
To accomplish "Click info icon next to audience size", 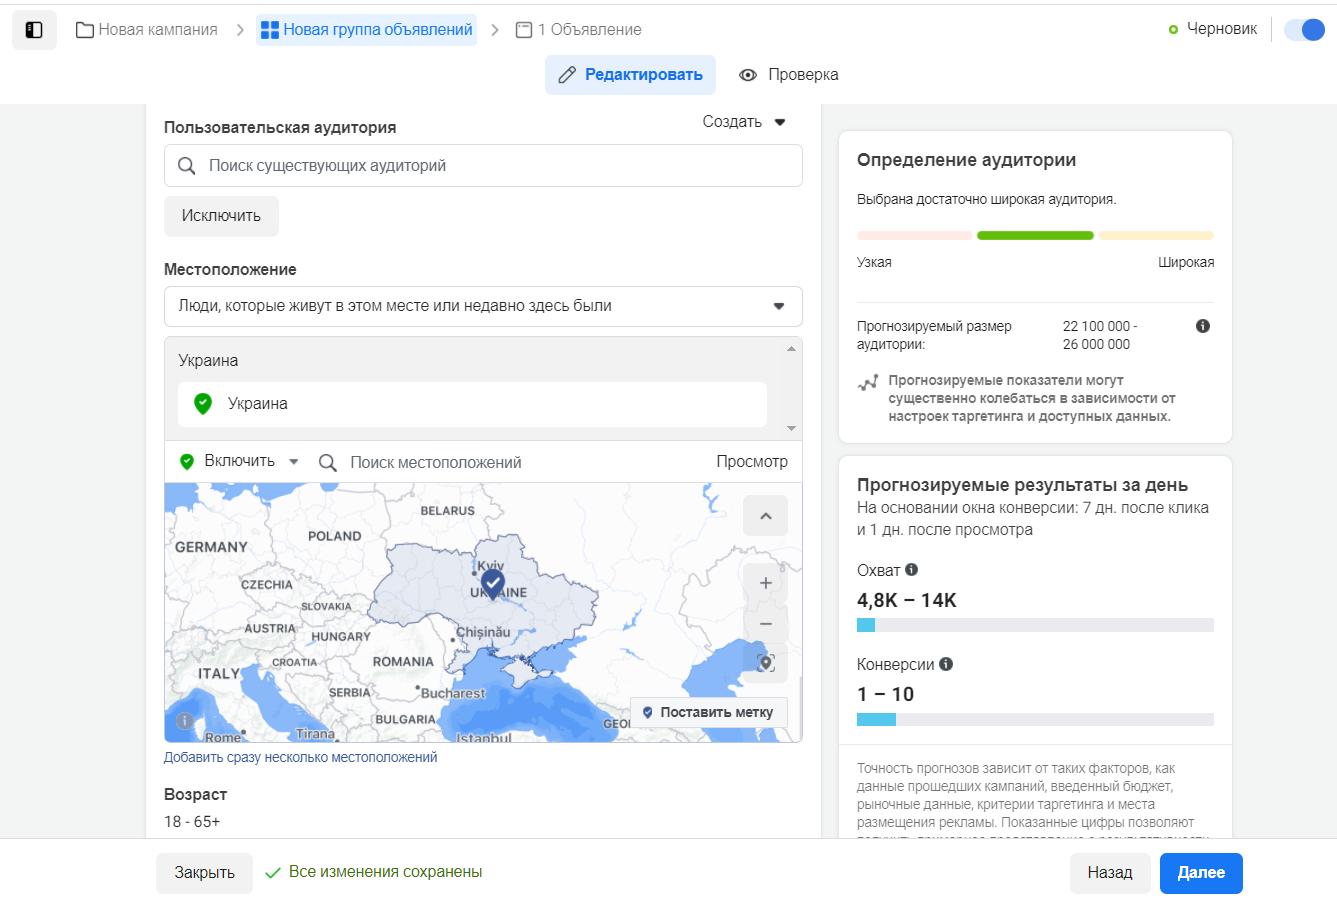I will tap(1202, 326).
